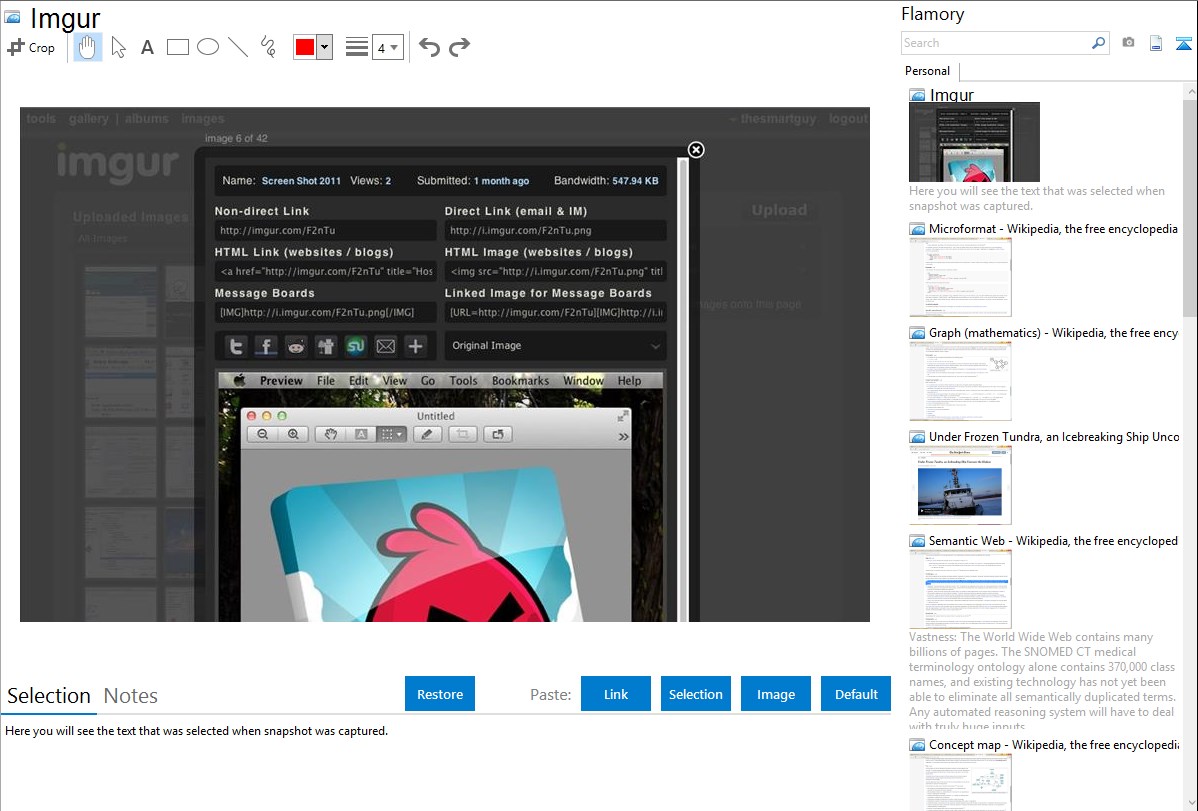Click the Message Boards code field
This screenshot has height=811, width=1198.
325,312
